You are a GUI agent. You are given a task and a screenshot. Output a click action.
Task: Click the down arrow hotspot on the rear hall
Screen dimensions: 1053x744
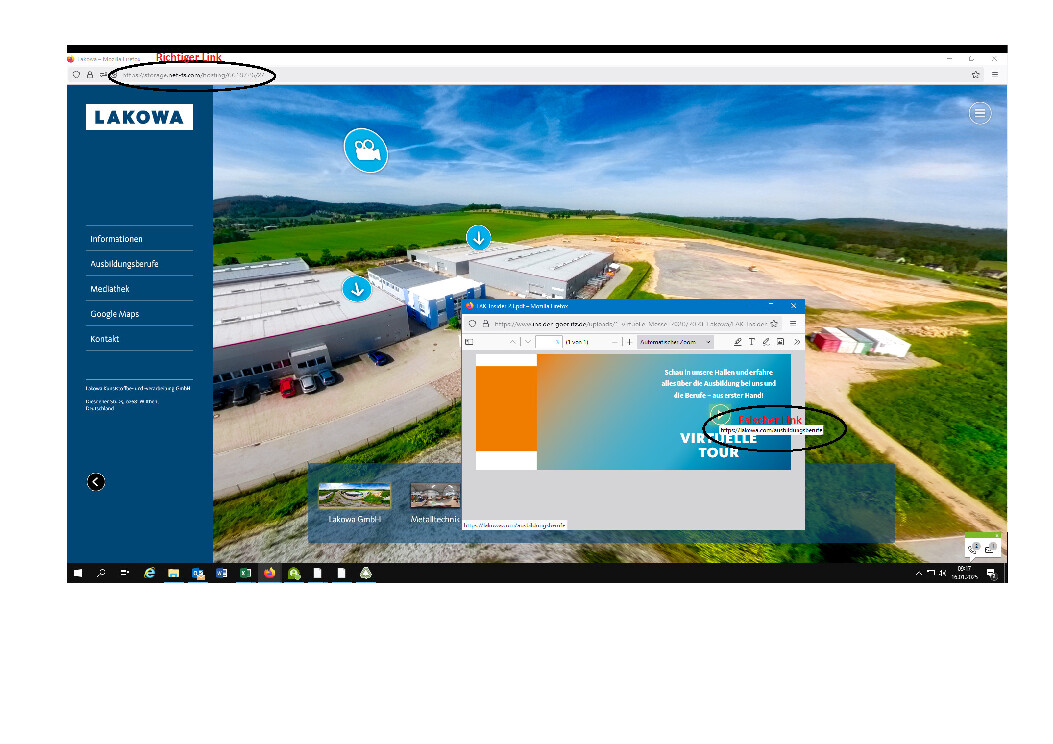coord(479,238)
